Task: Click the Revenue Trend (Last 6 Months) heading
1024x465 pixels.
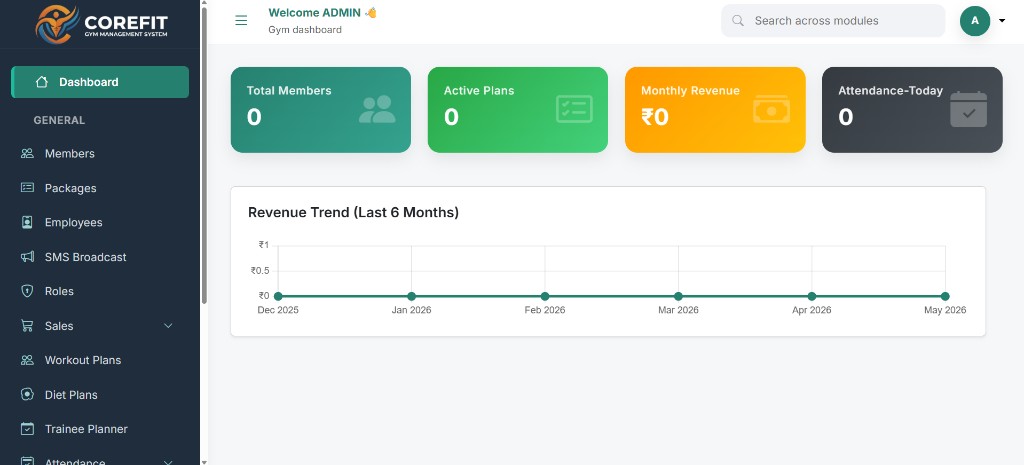Action: 353,212
